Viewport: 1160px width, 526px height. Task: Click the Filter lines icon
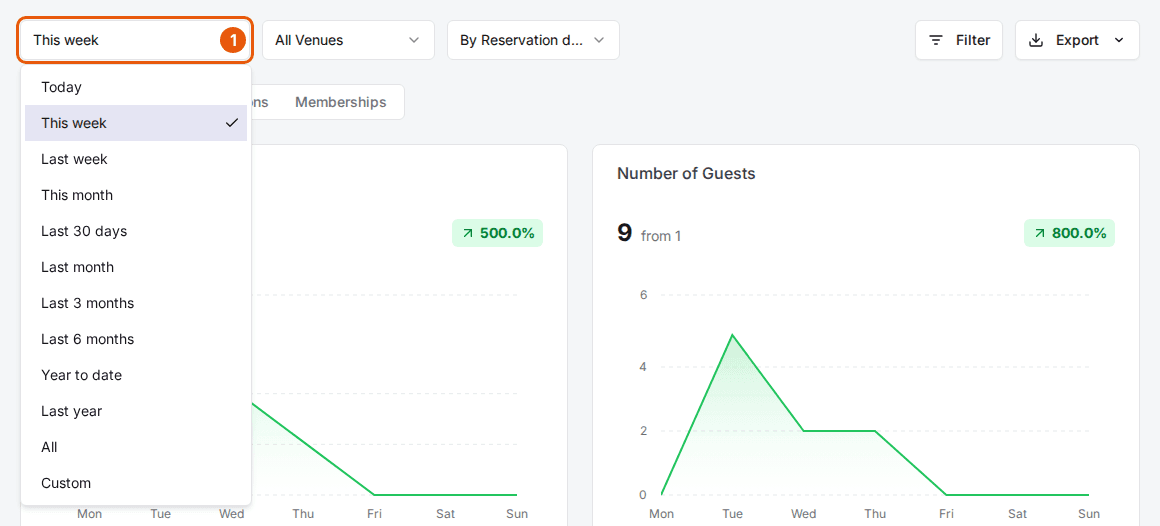936,40
